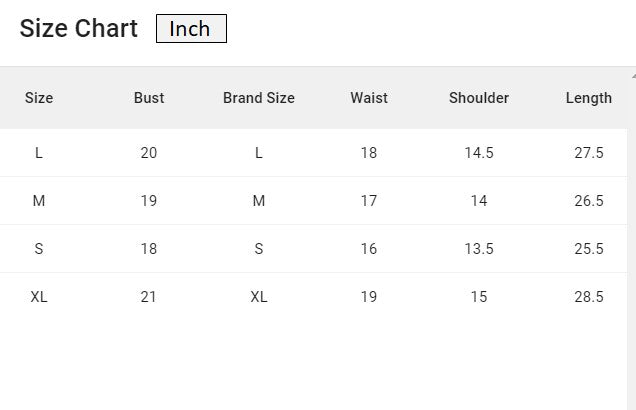Select the Bust column header

pyautogui.click(x=149, y=98)
